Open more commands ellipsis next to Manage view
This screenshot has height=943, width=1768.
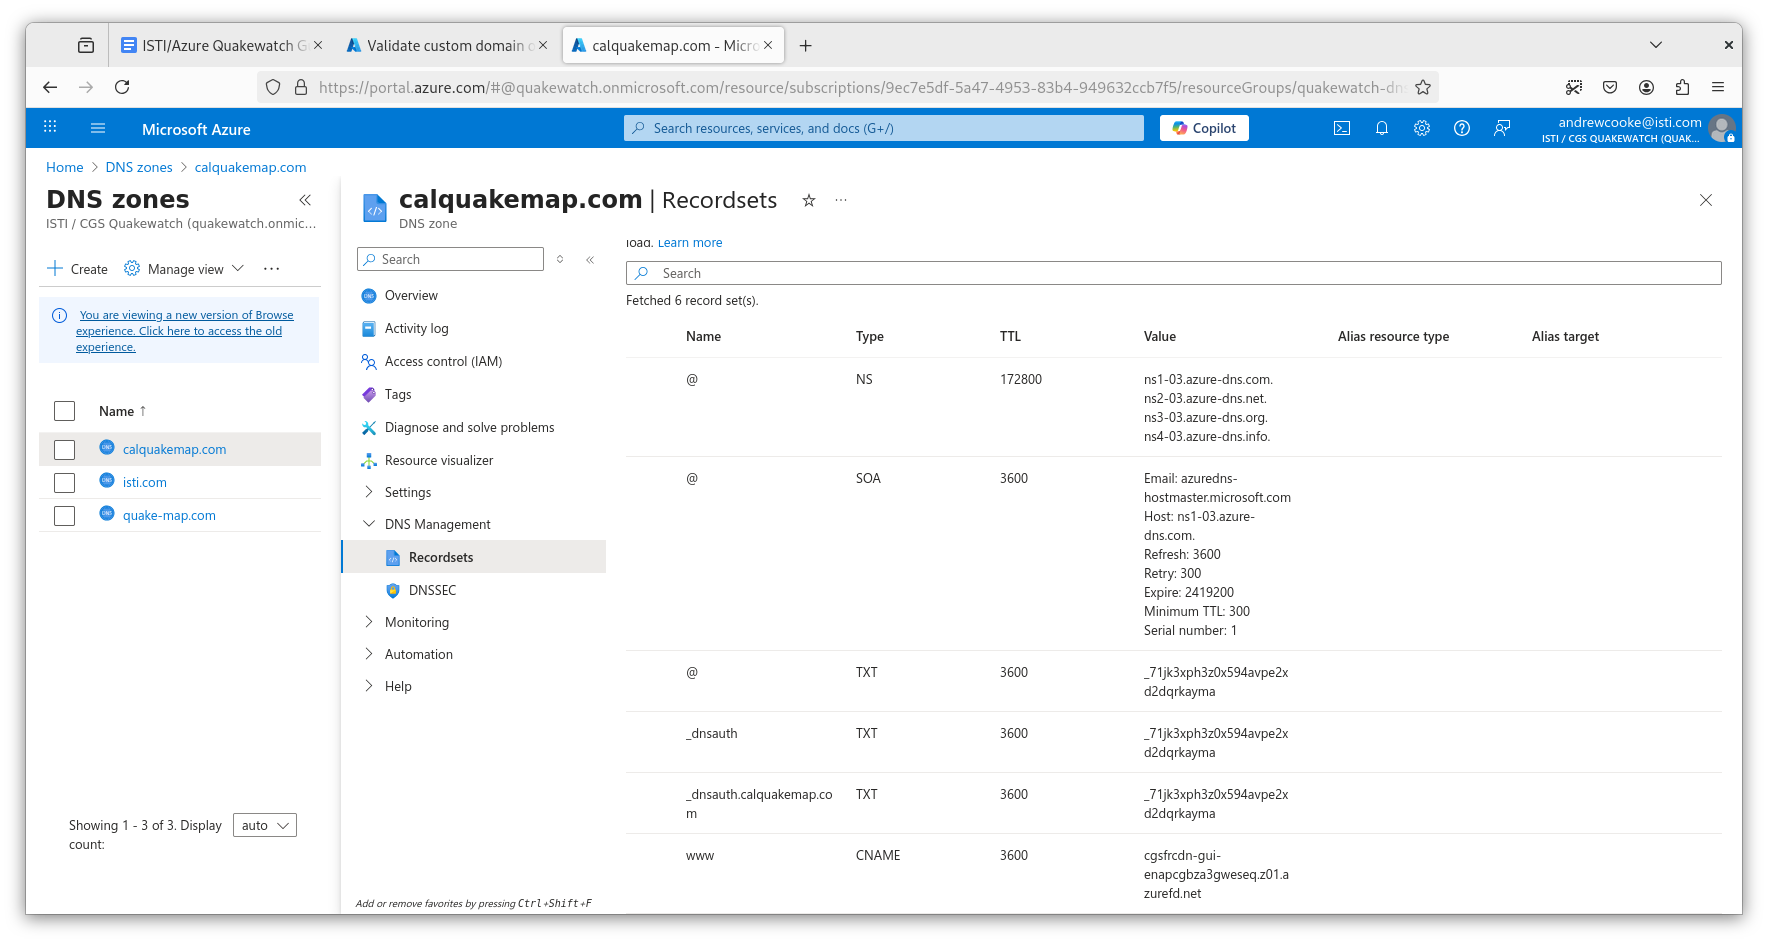(271, 269)
